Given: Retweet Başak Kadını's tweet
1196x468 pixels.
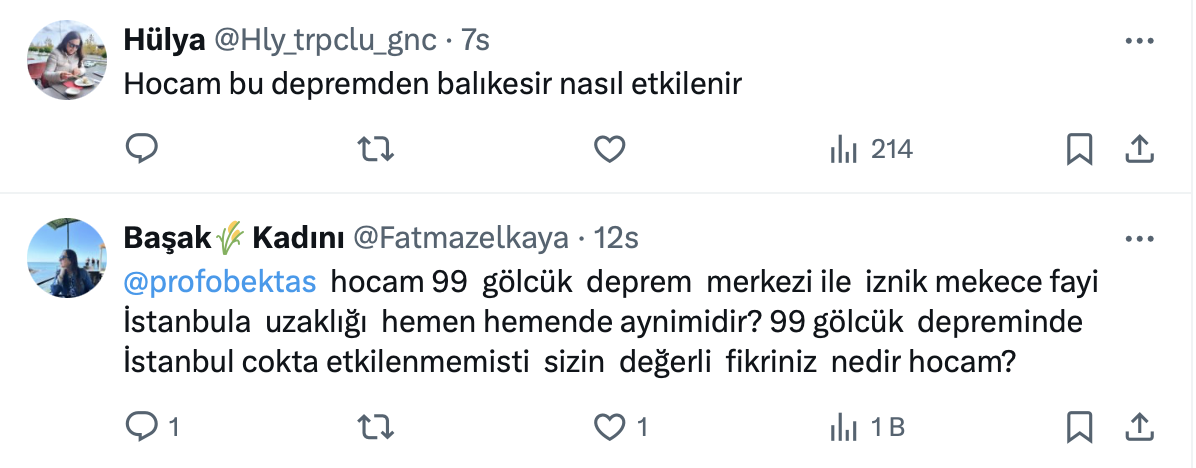Looking at the screenshot, I should [376, 427].
